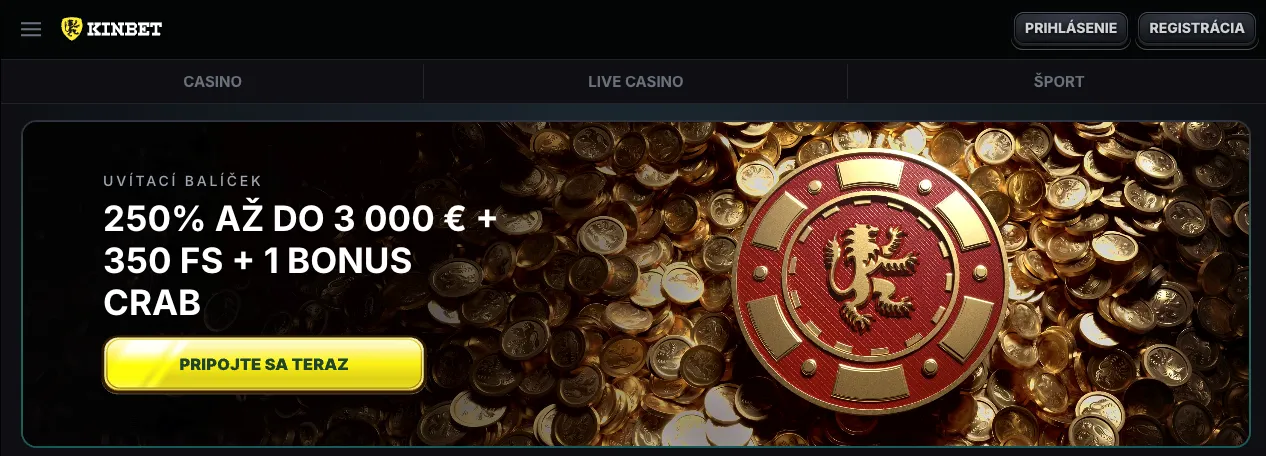
Task: Click the Uvítací balíček label
Action: click(x=183, y=181)
